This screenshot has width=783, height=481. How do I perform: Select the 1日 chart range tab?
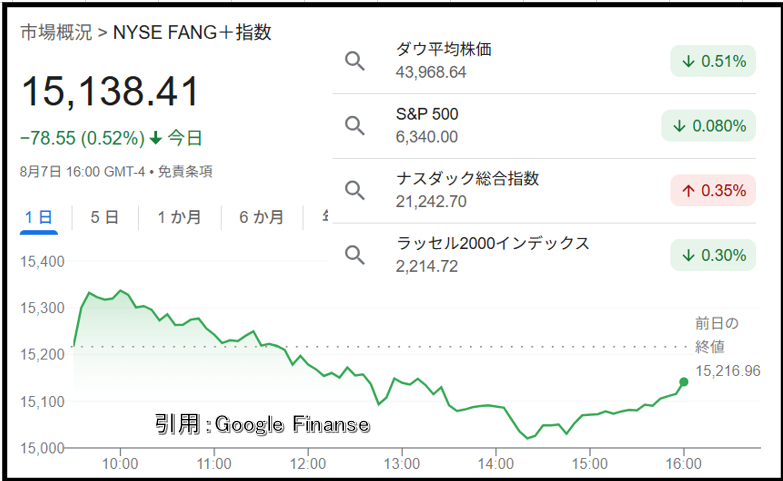(38, 218)
